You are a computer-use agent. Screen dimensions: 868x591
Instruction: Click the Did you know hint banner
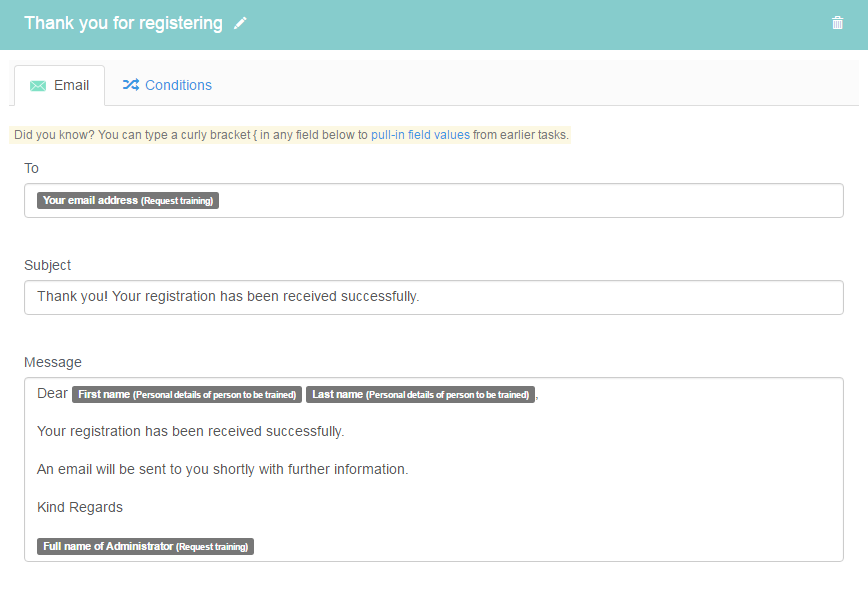coord(290,135)
